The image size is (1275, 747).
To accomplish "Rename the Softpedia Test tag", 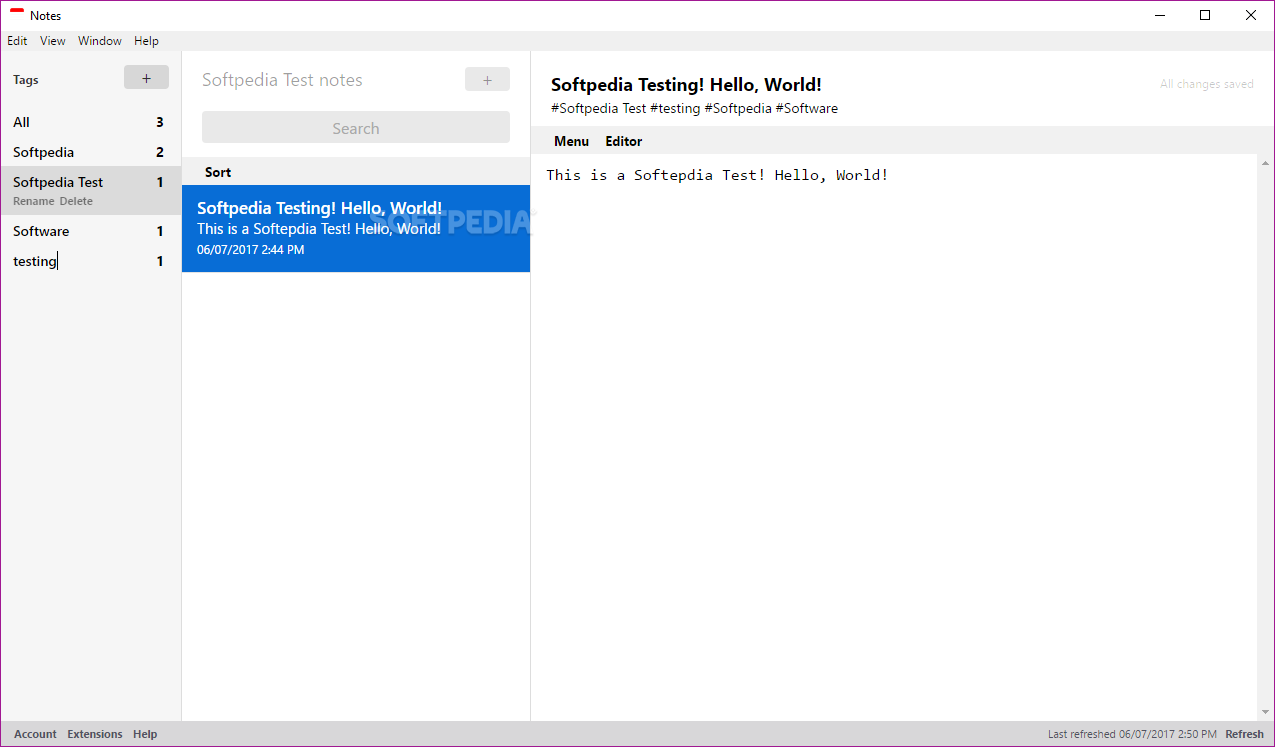I will pyautogui.click(x=34, y=201).
